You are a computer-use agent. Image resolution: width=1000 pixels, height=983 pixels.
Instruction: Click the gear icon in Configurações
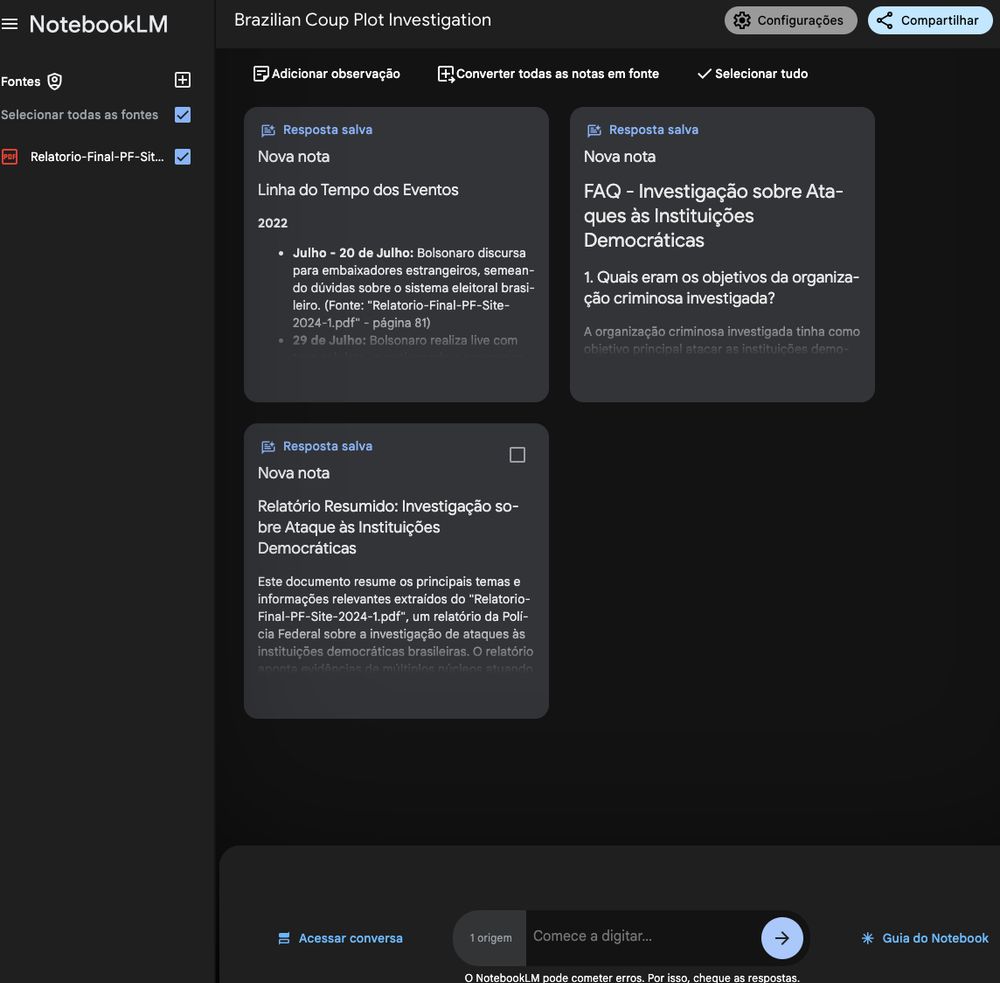tap(742, 20)
